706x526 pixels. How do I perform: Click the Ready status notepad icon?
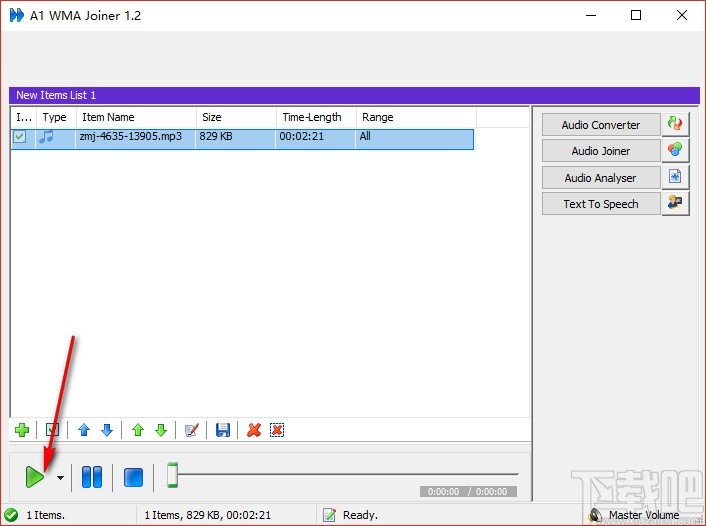329,514
